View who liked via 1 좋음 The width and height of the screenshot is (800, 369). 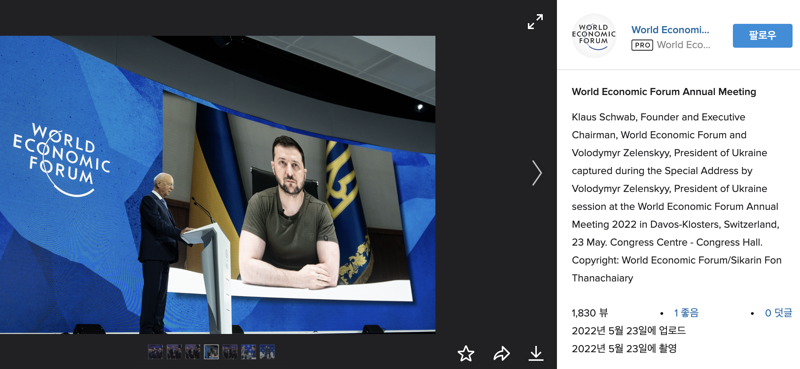tap(686, 313)
